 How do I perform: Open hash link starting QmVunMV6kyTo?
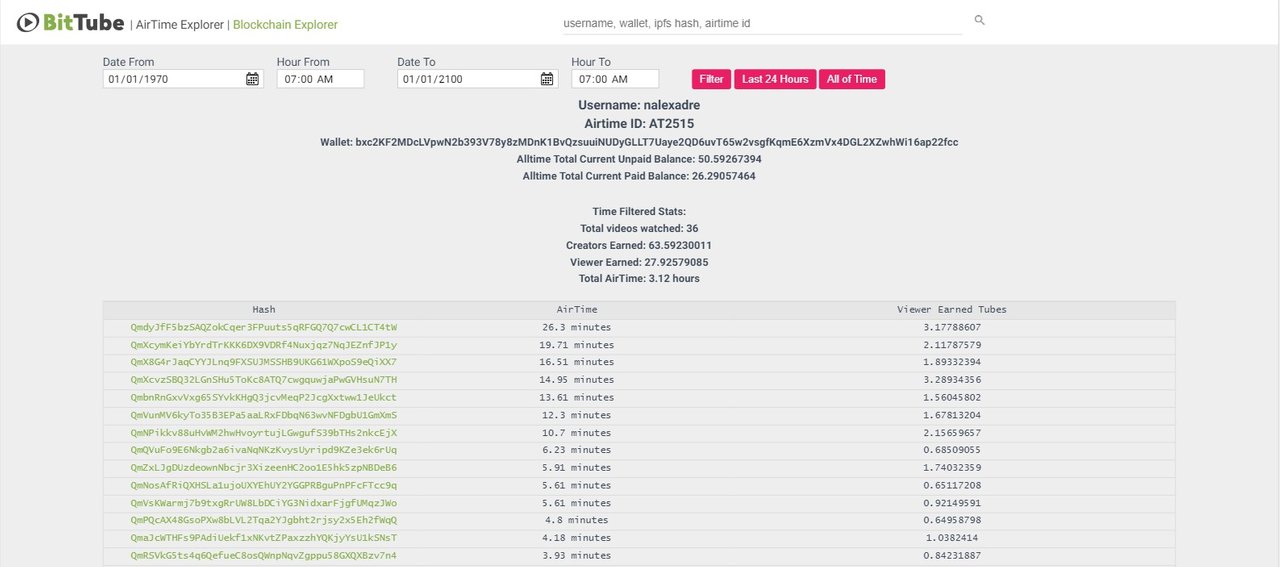point(263,415)
